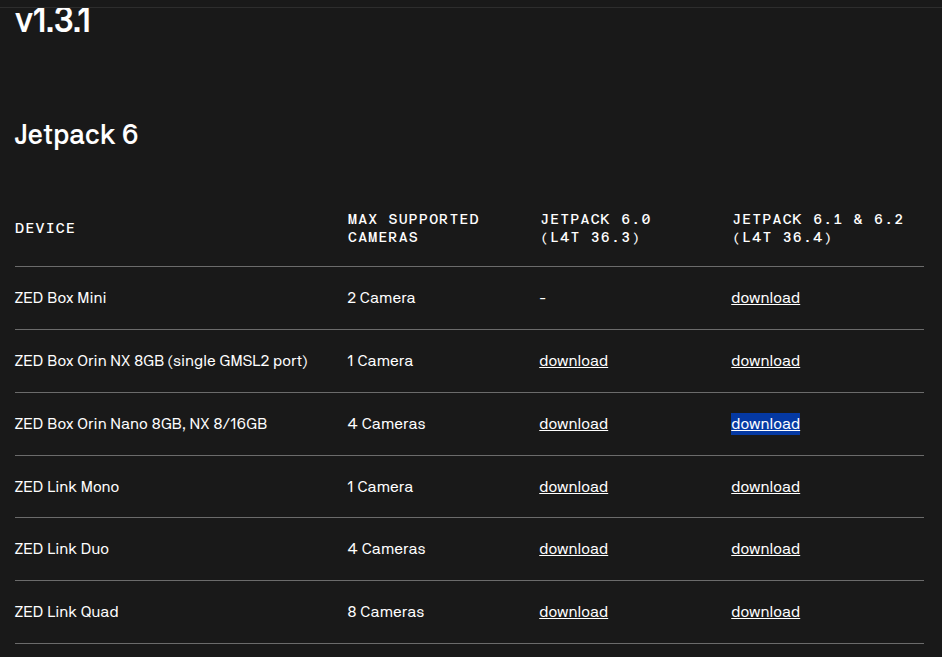The height and width of the screenshot is (657, 942).
Task: Download ZED Box Orin Nano 8GB Jetpack 6.0 driver
Action: click(x=573, y=424)
